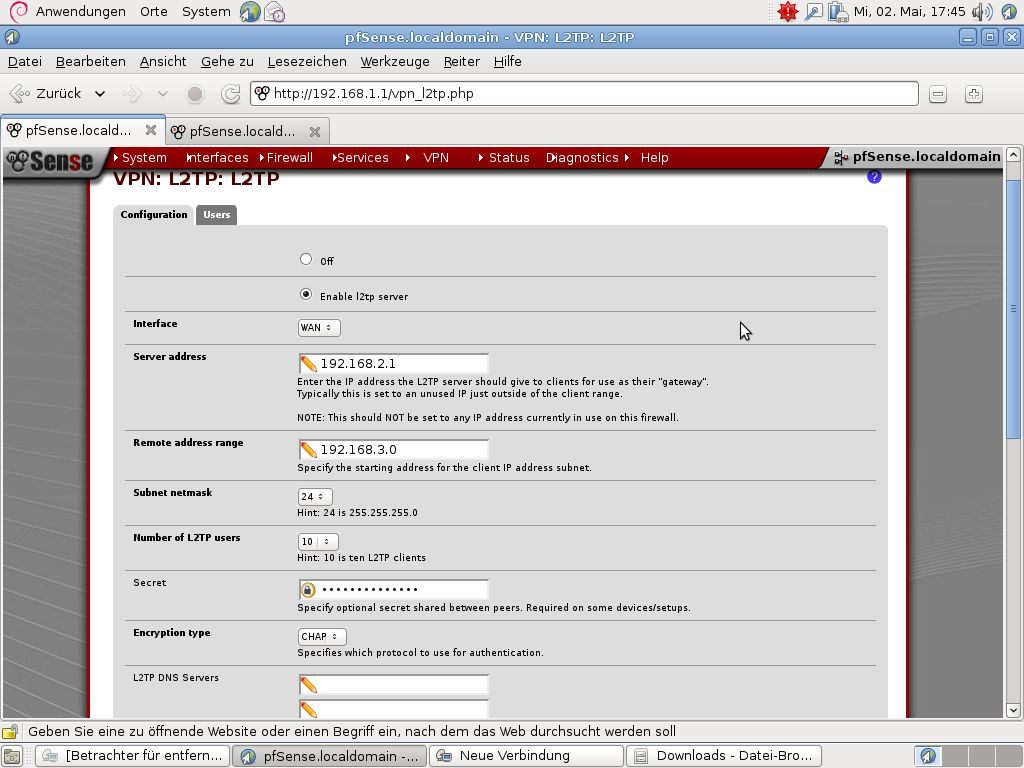The width and height of the screenshot is (1024, 768).
Task: Click the Secret password field
Action: click(x=393, y=590)
